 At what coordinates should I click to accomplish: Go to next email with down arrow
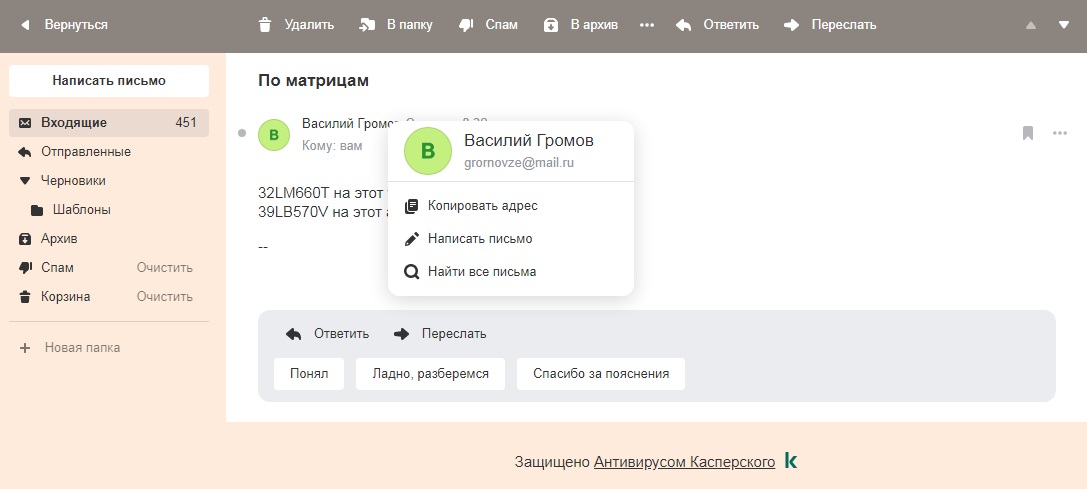(x=1064, y=25)
